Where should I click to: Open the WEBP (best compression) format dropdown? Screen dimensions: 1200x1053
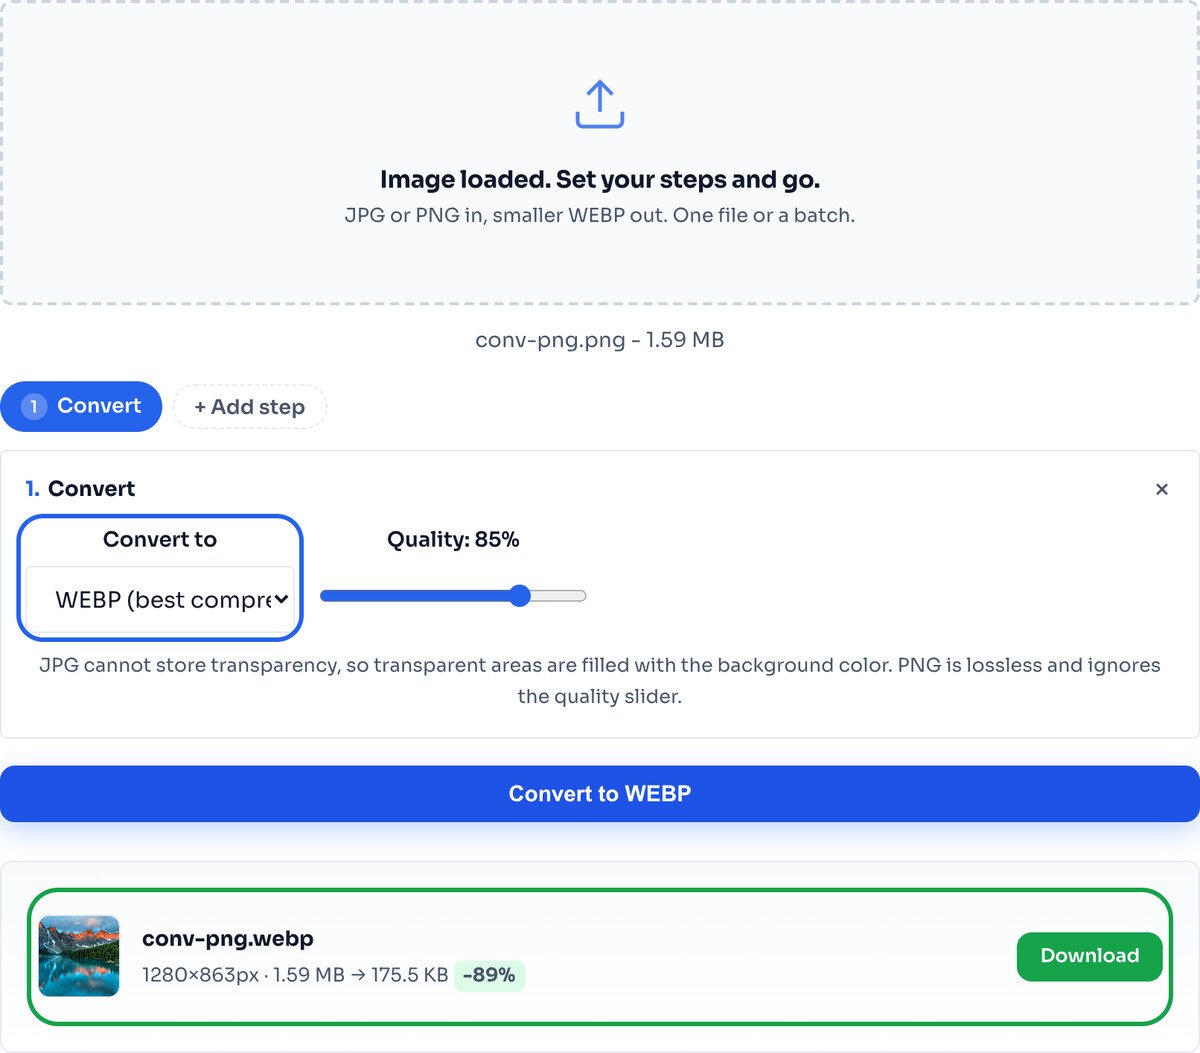tap(160, 600)
